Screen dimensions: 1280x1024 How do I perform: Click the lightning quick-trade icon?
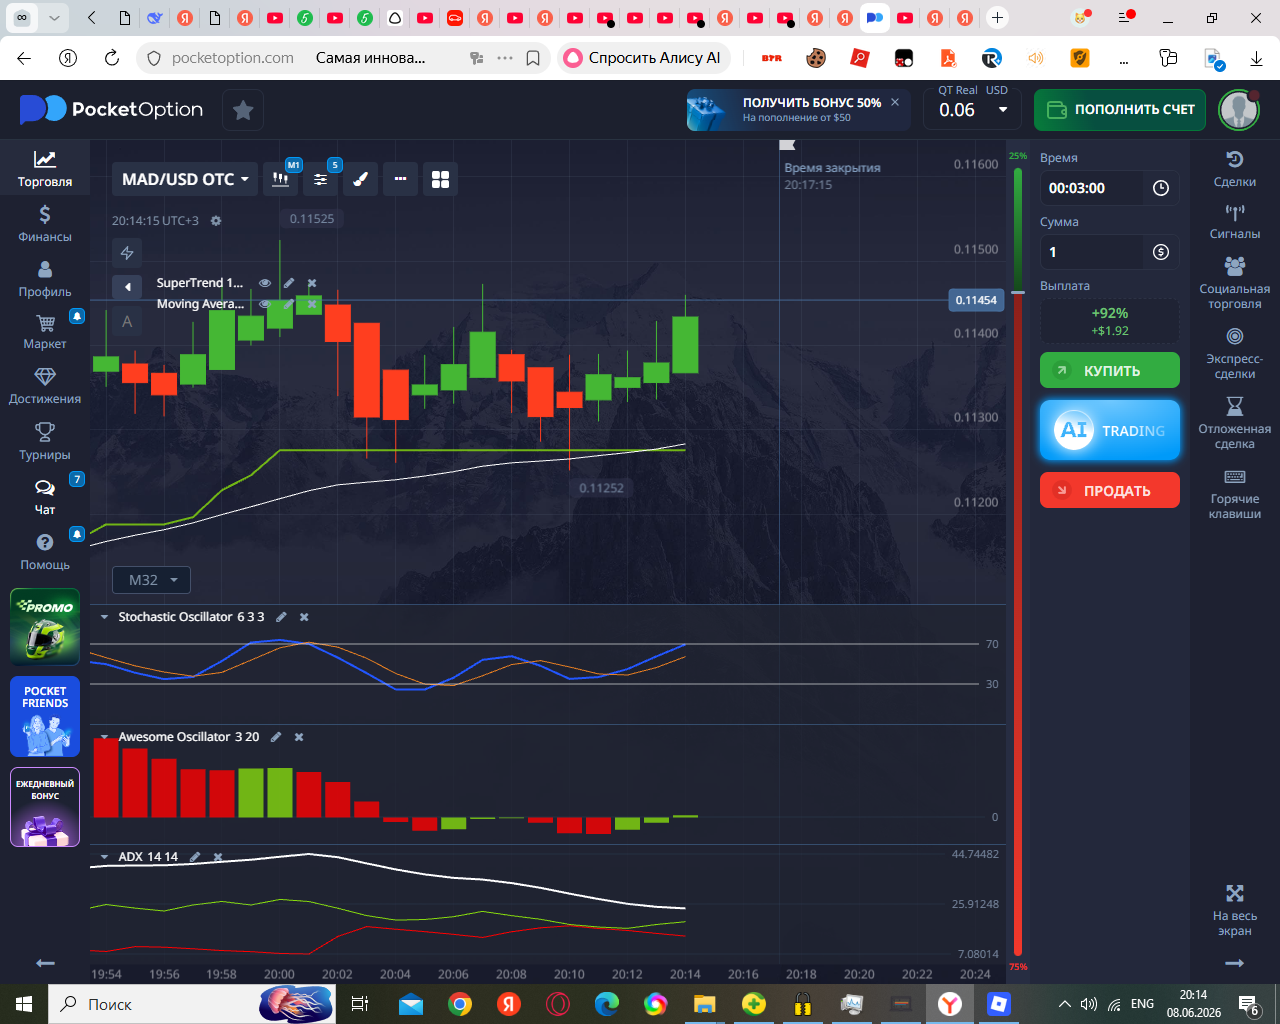pyautogui.click(x=127, y=253)
